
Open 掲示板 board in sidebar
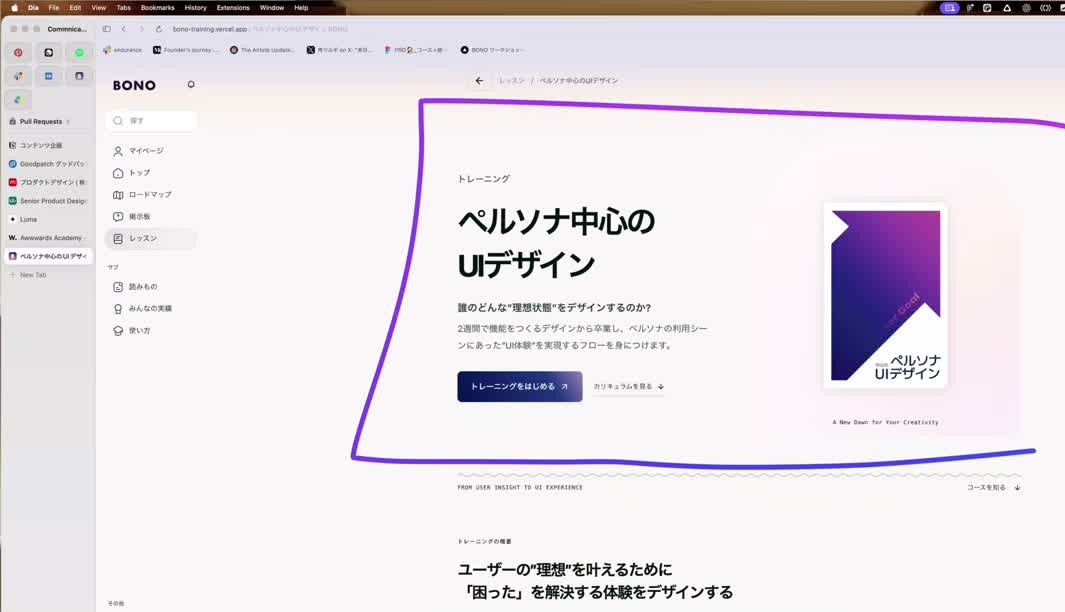pos(151,216)
